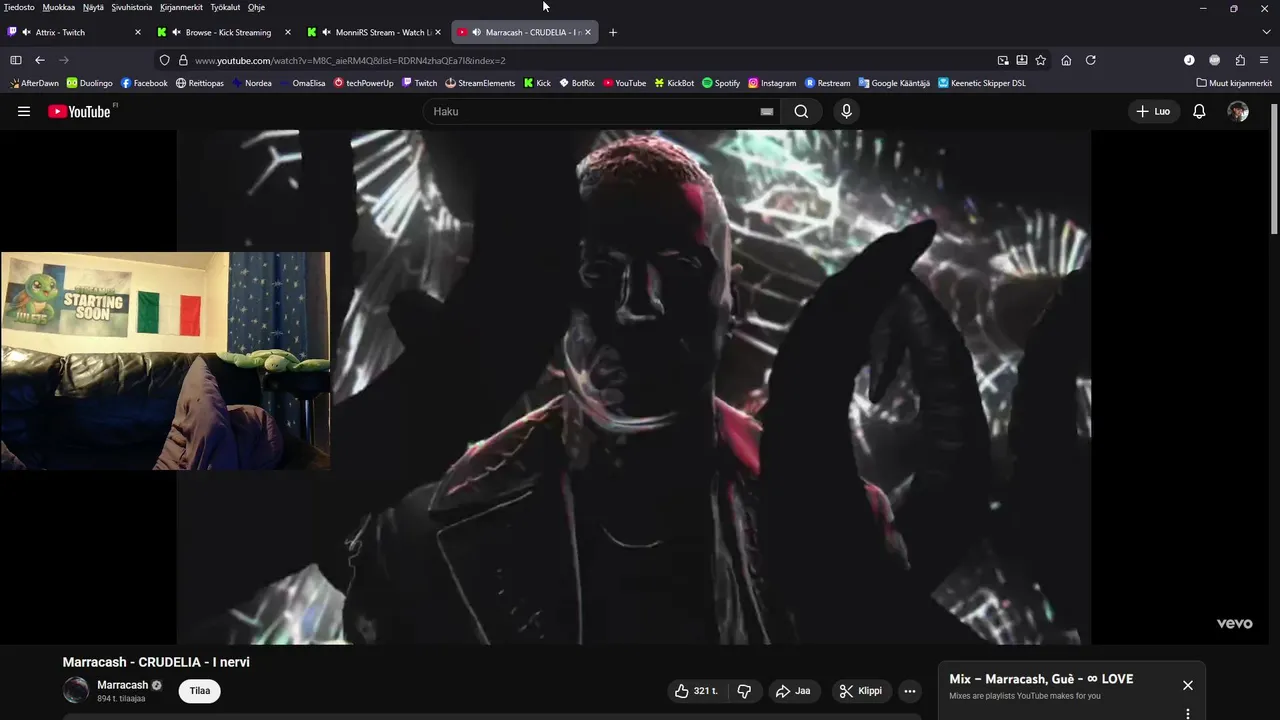
Task: Toggle the Firefox sidebar button
Action: 16,60
